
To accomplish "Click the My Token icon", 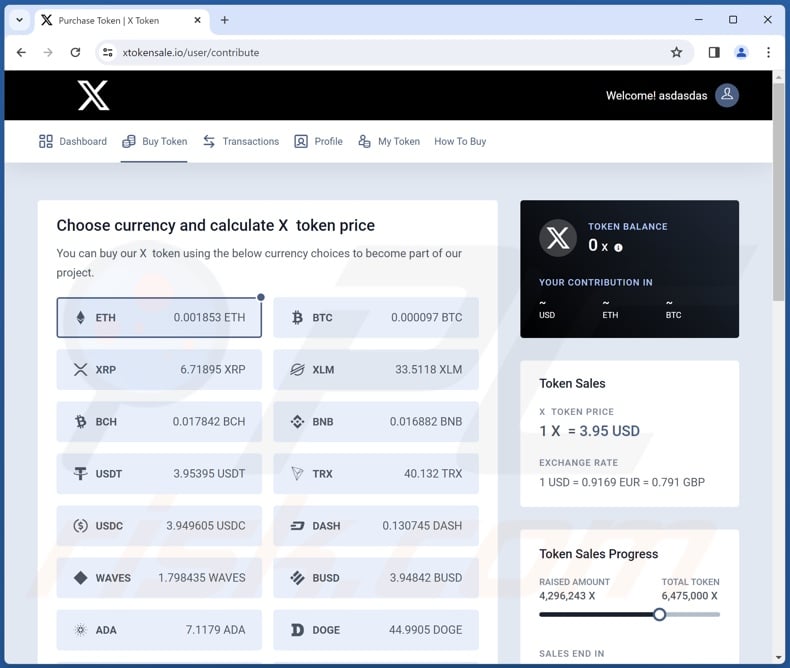I will [x=364, y=141].
